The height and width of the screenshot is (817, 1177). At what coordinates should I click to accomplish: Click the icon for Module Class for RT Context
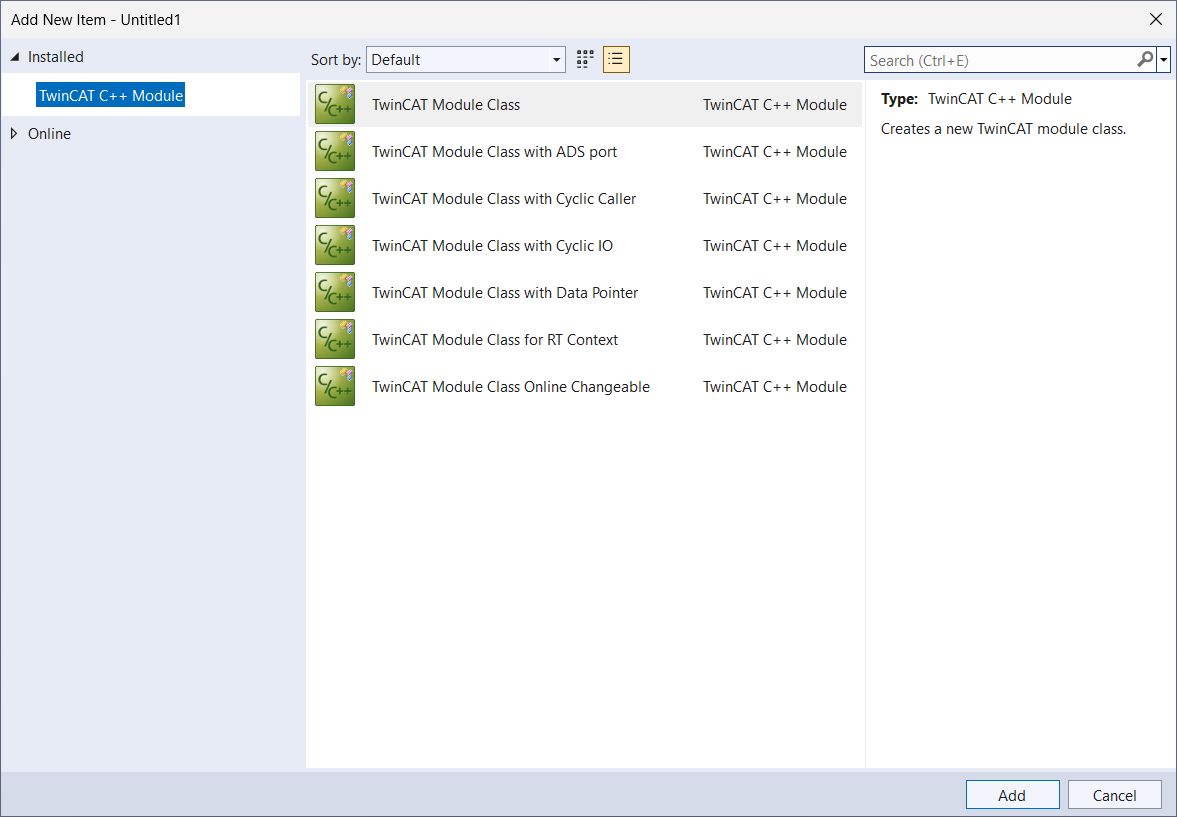tap(335, 339)
